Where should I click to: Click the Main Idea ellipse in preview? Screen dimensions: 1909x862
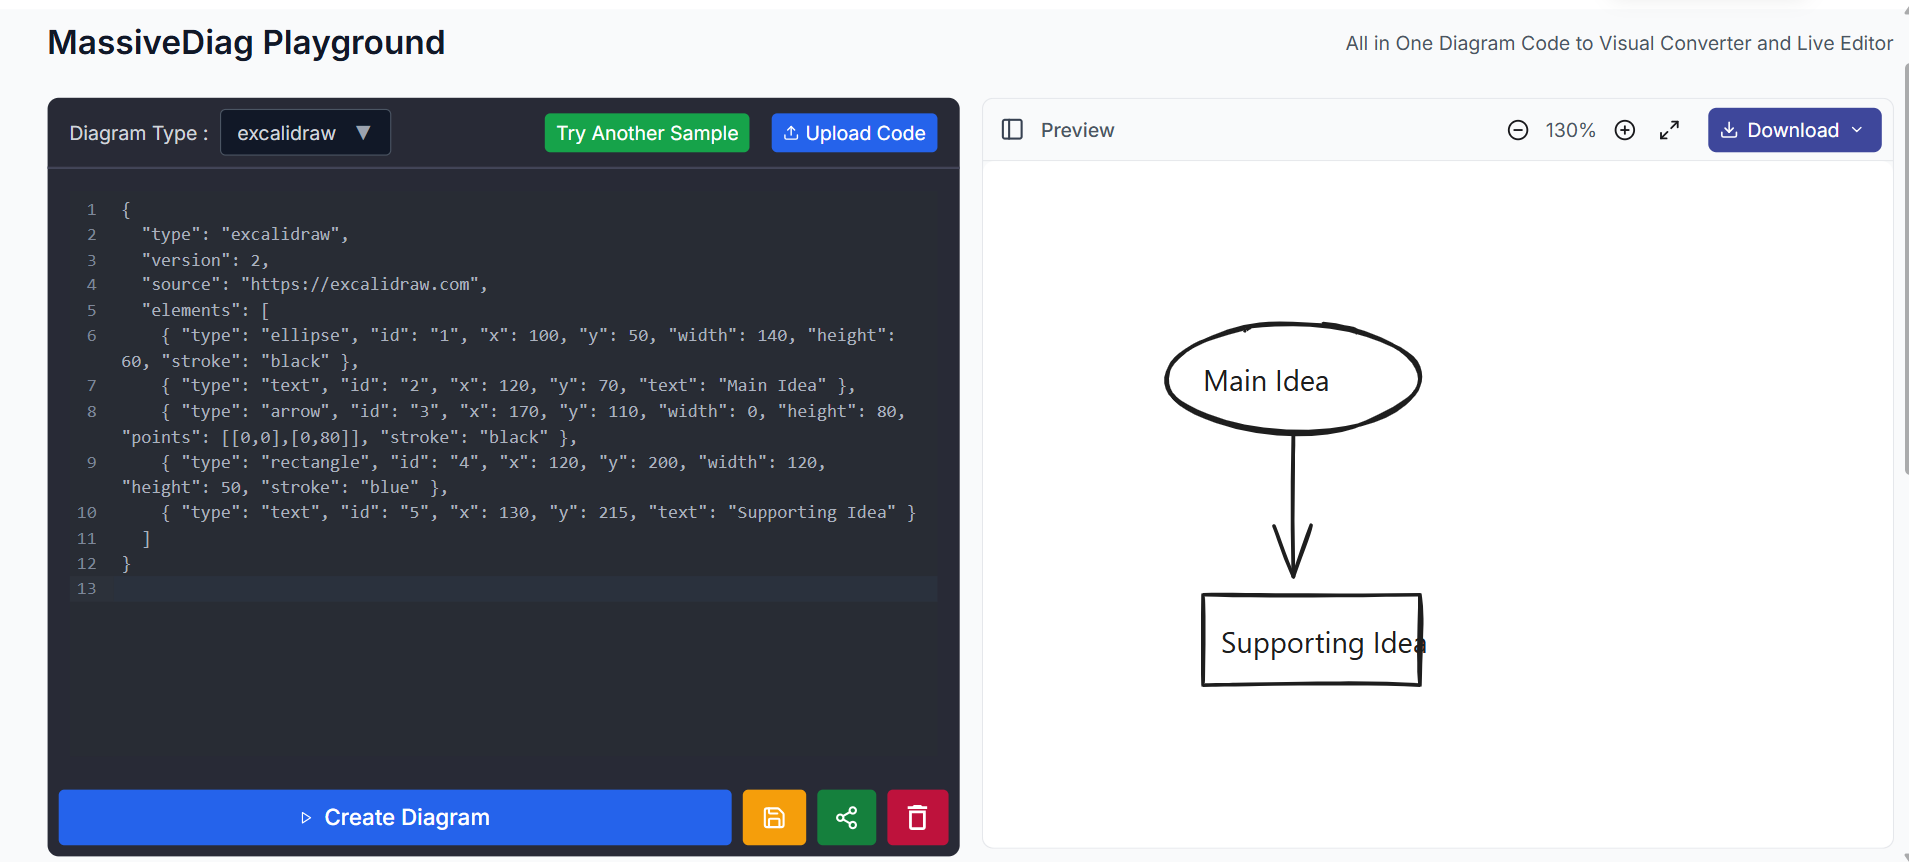[1292, 379]
